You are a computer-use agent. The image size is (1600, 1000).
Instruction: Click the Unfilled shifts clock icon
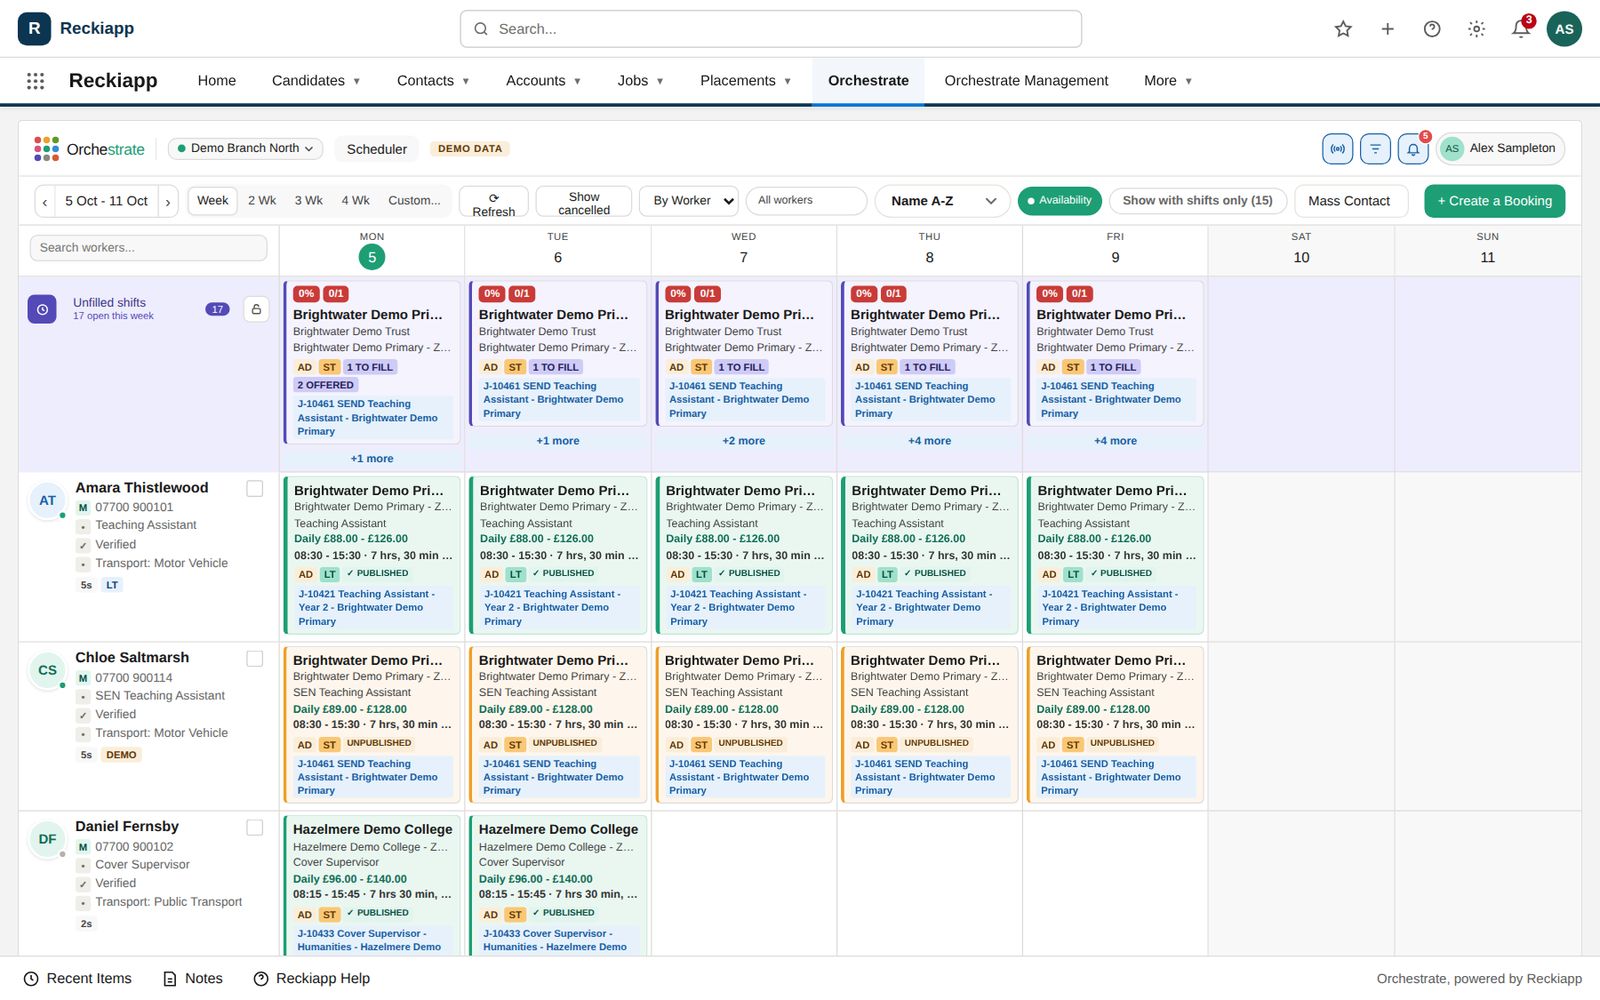(x=42, y=309)
